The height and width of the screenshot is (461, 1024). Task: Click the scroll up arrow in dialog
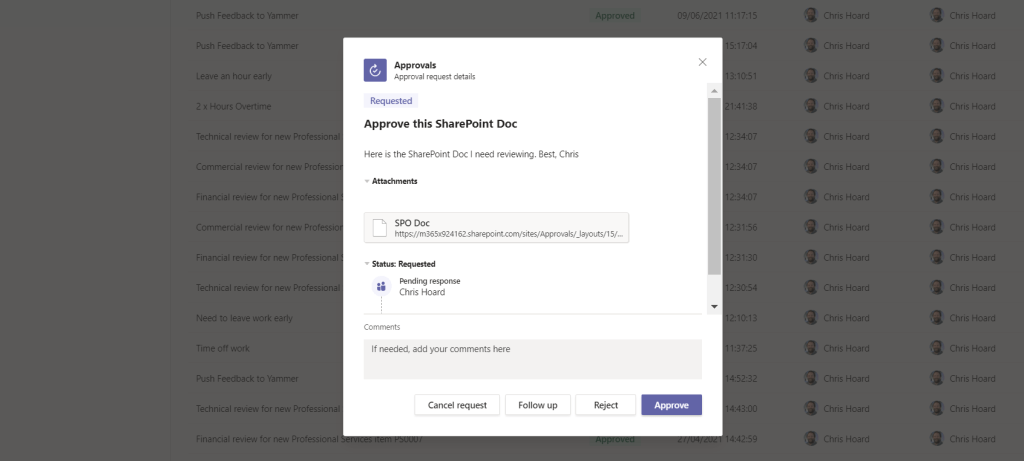714,91
